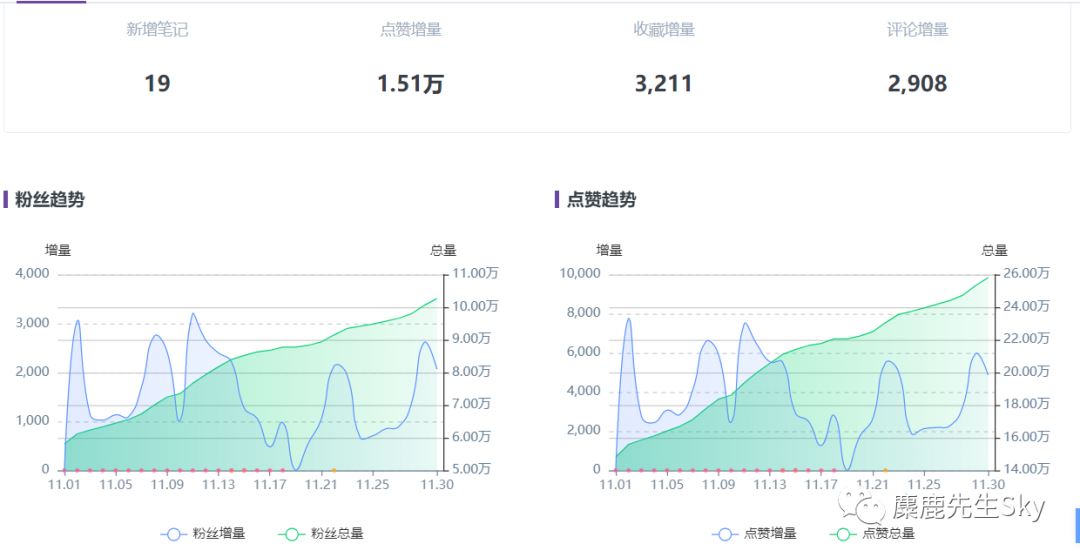Click the 收藏增量 value 3,211

click(663, 83)
